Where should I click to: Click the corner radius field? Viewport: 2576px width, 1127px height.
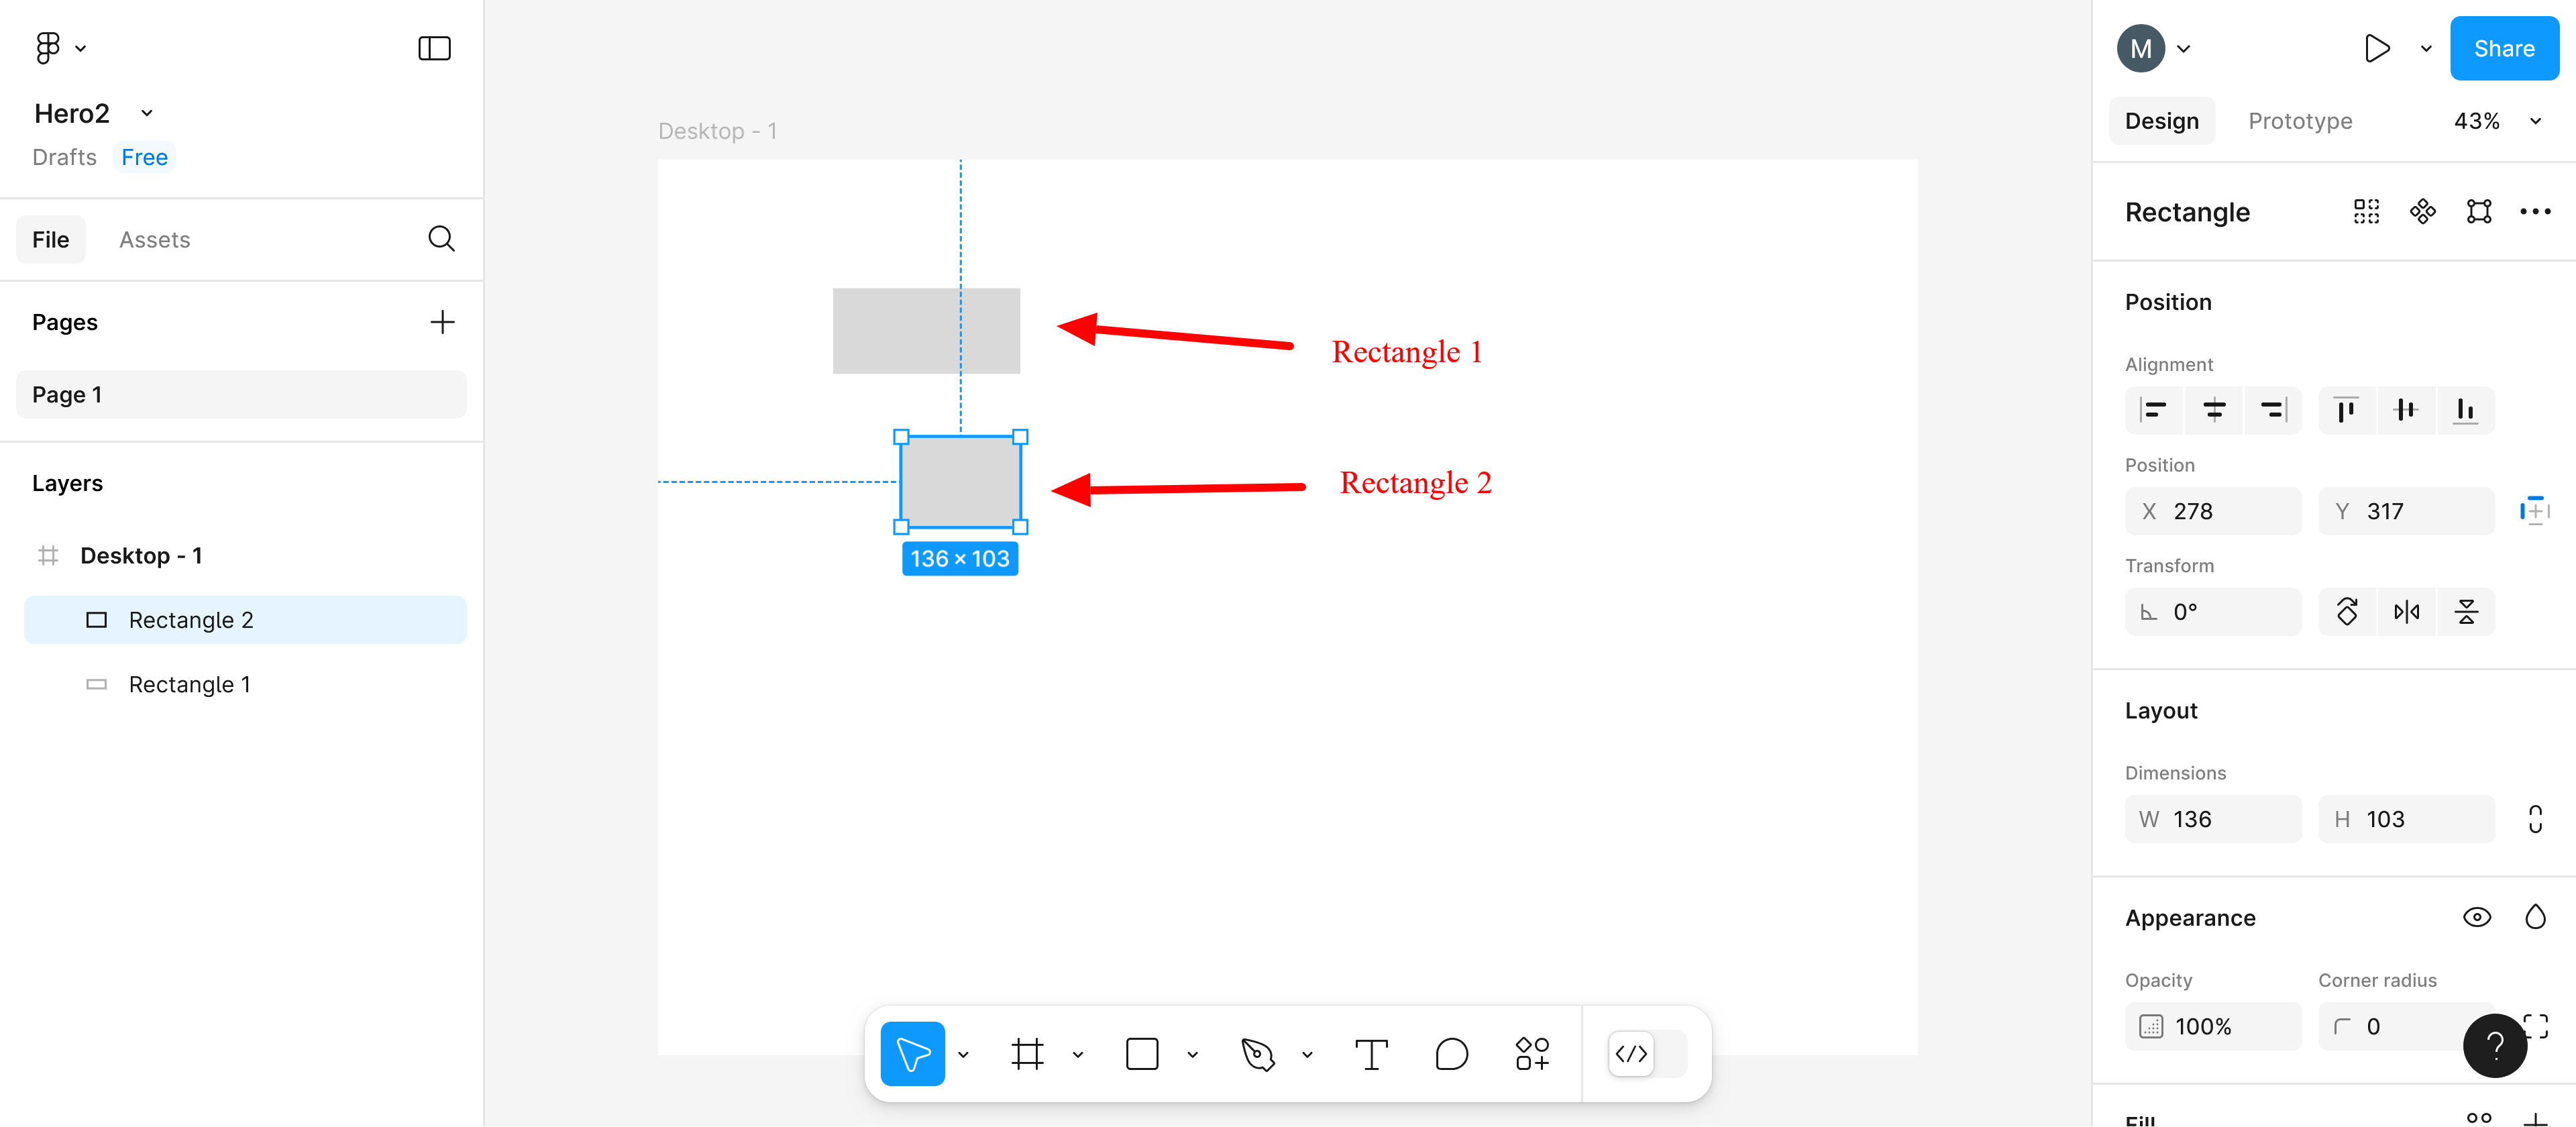(x=2406, y=1026)
